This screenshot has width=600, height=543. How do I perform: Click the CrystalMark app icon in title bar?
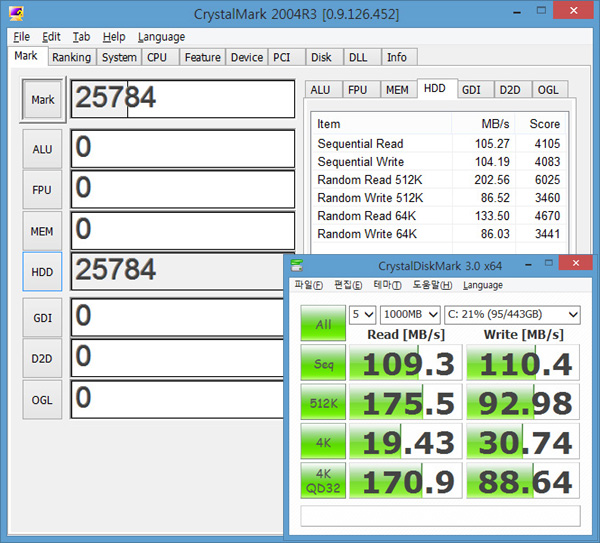[16, 13]
